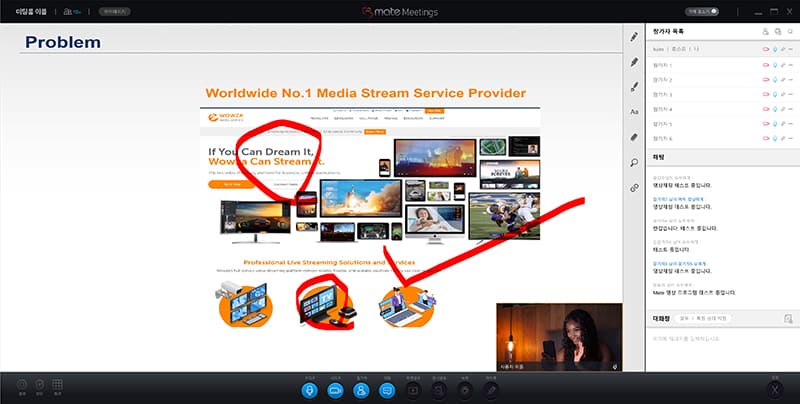Click the orange Try it free button on shared page
The width and height of the screenshot is (800, 404).
(x=232, y=184)
